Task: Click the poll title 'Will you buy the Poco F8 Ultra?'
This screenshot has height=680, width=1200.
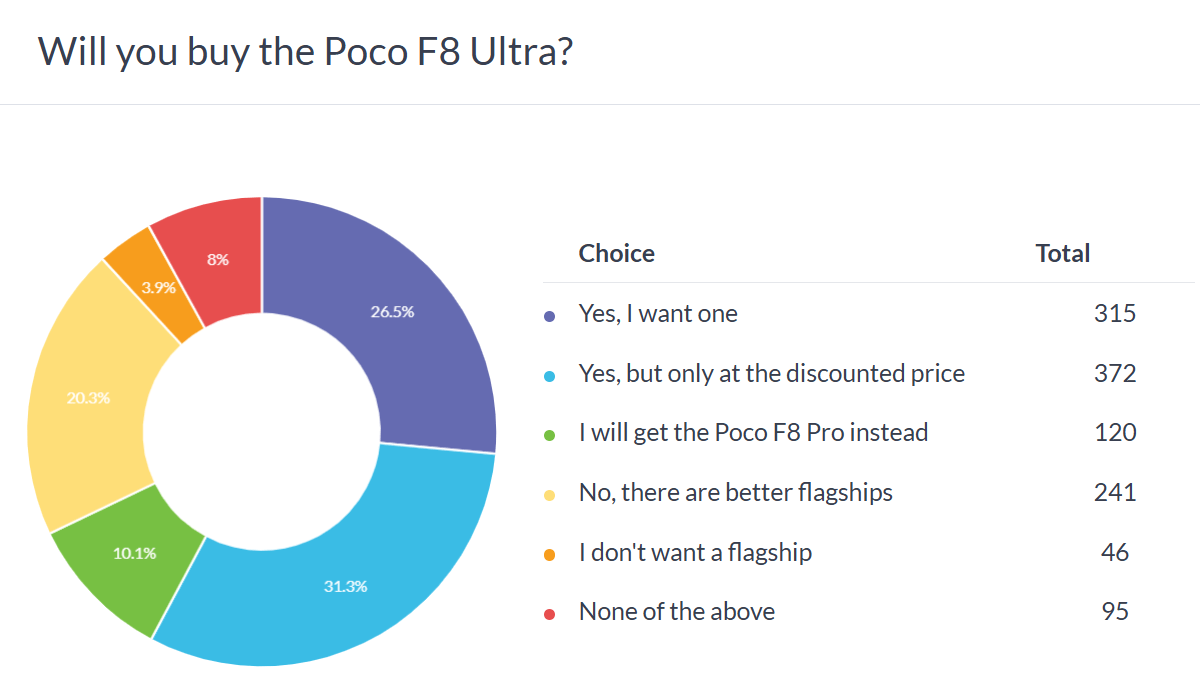Action: tap(305, 52)
